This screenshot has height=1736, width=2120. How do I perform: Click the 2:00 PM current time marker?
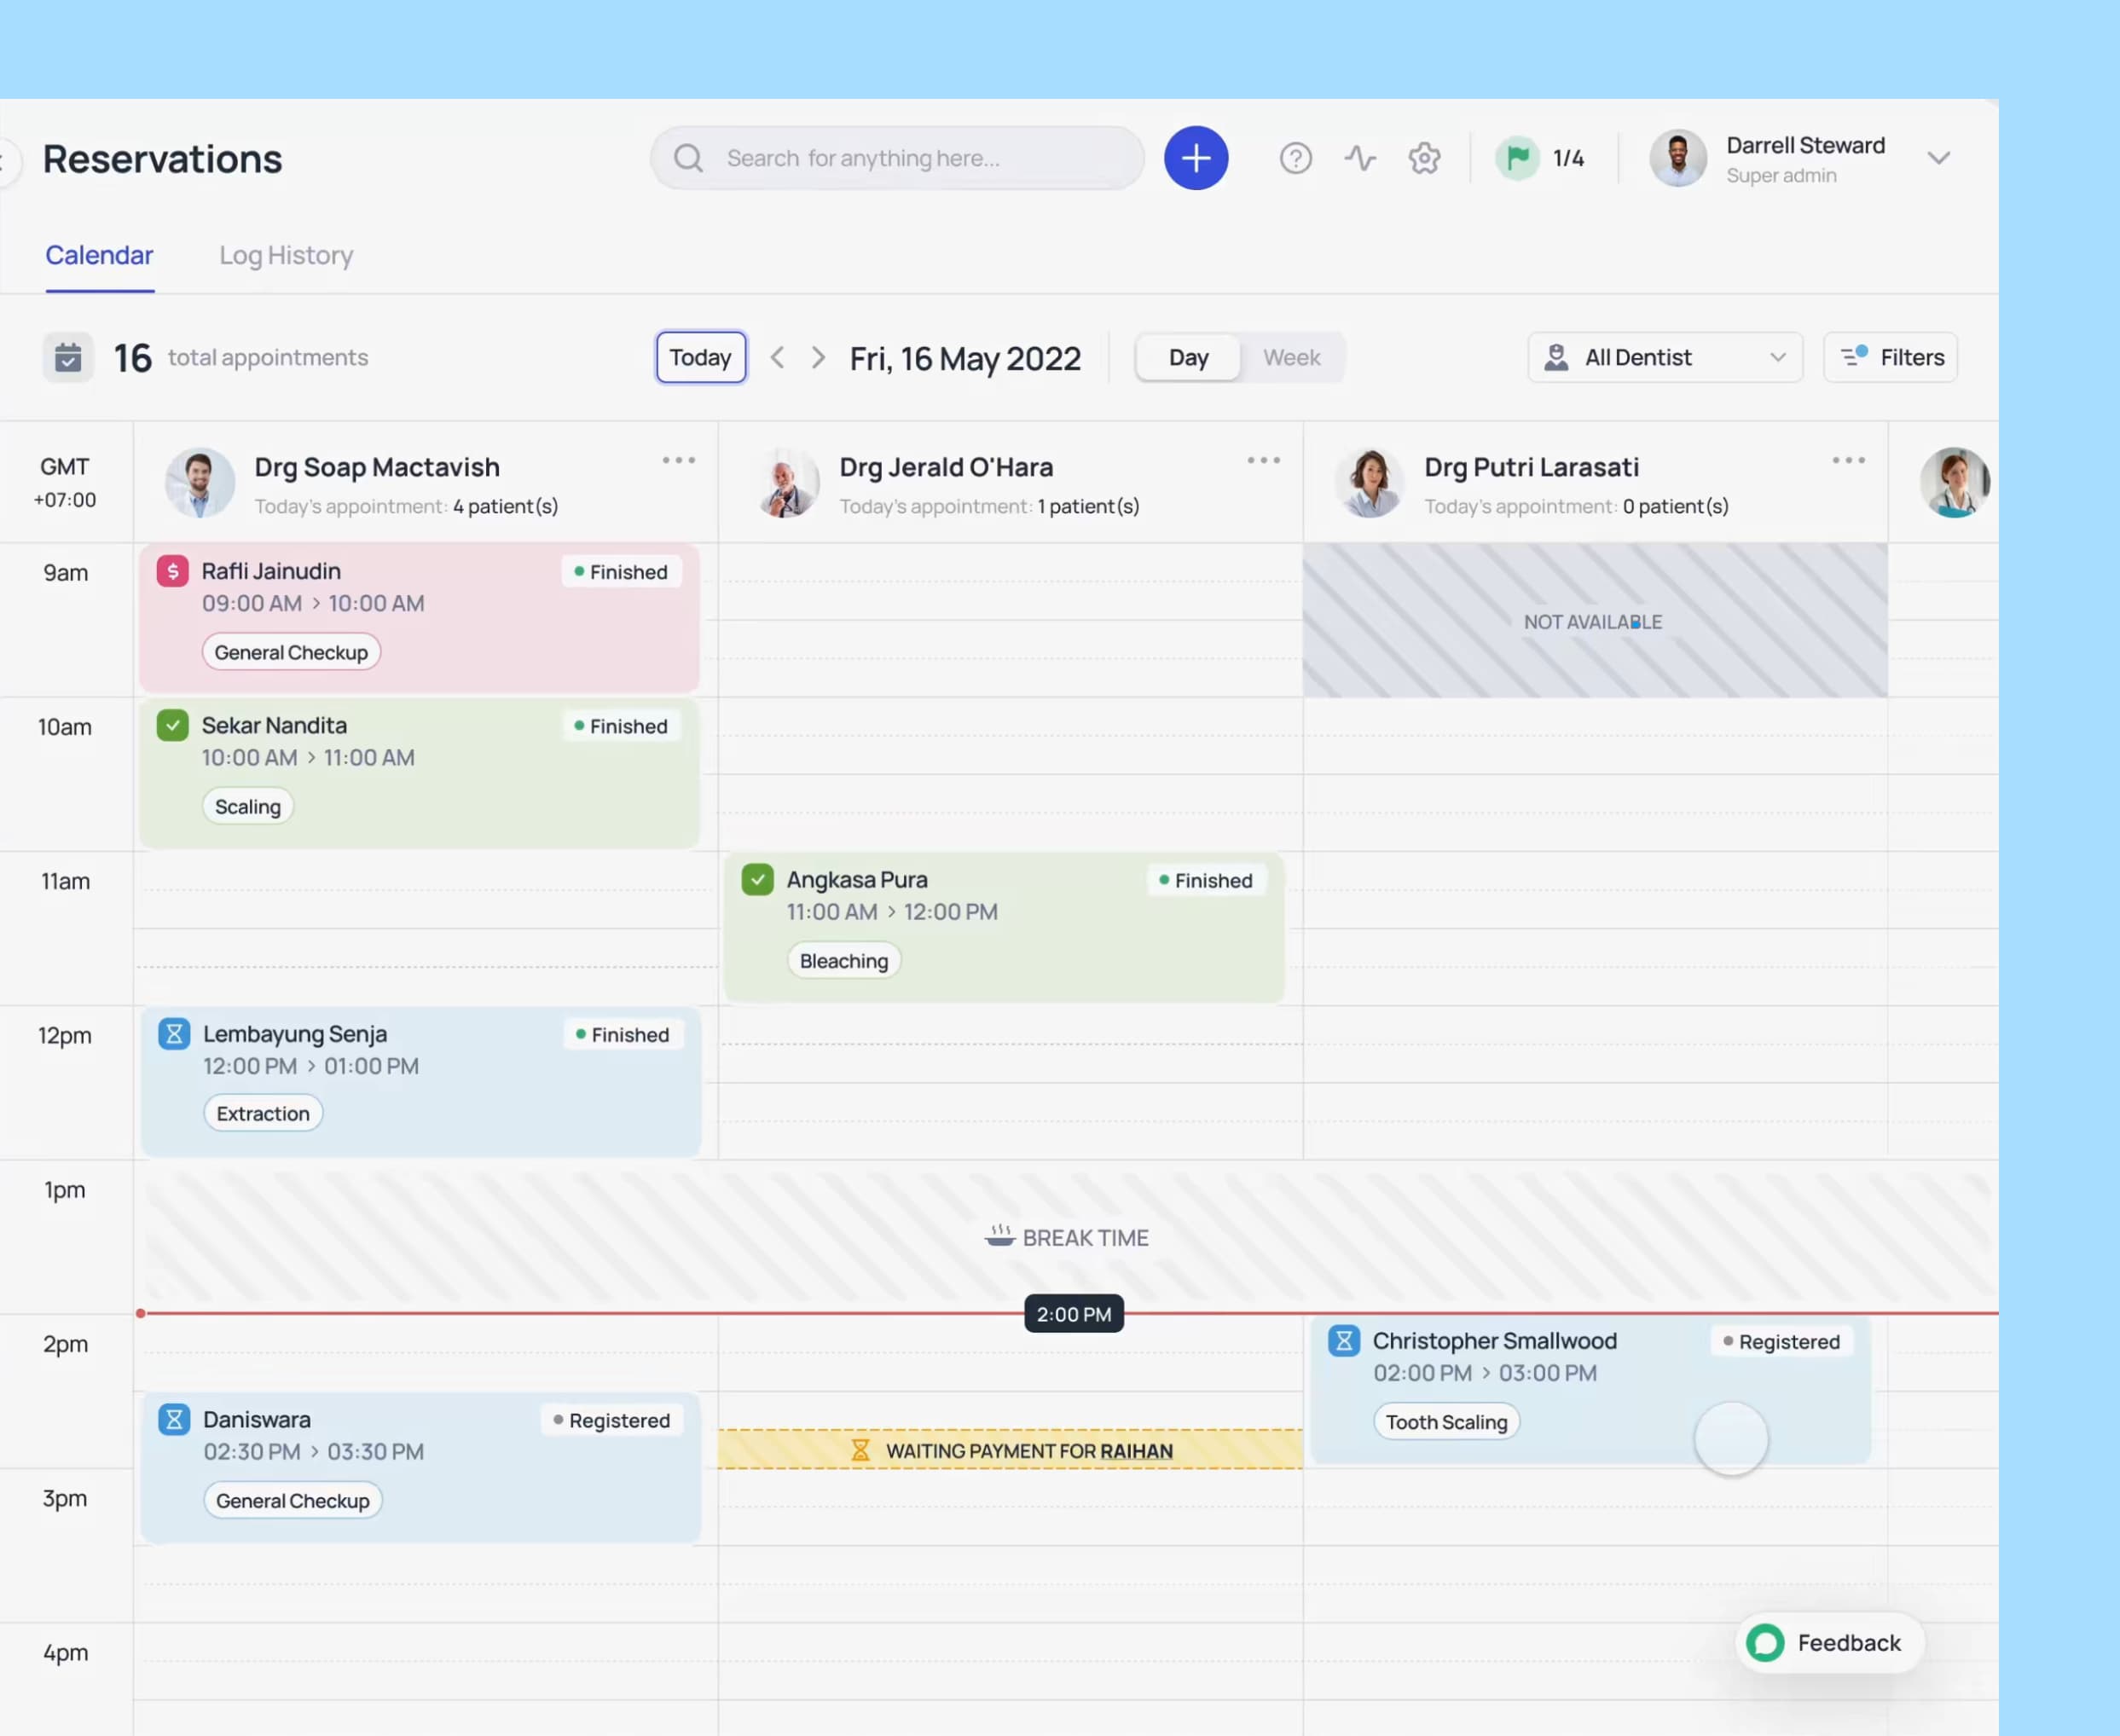[x=1072, y=1314]
